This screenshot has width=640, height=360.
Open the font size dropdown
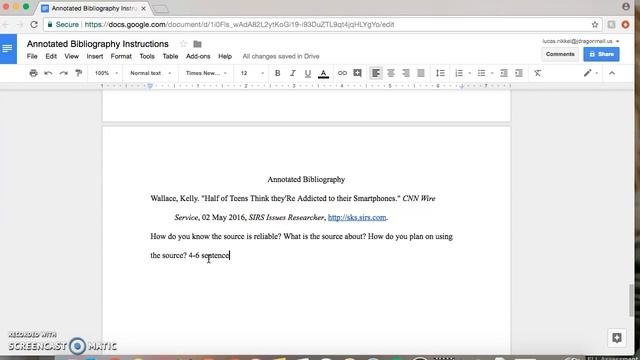pyautogui.click(x=252, y=73)
